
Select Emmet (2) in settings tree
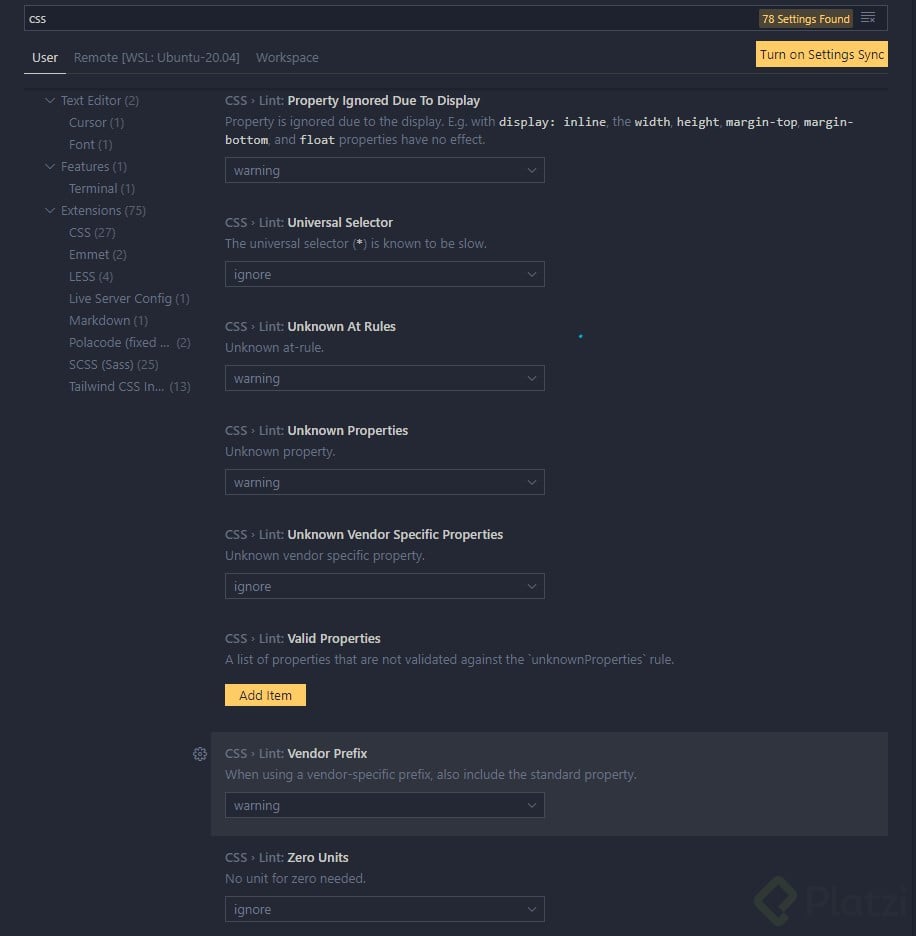coord(97,255)
